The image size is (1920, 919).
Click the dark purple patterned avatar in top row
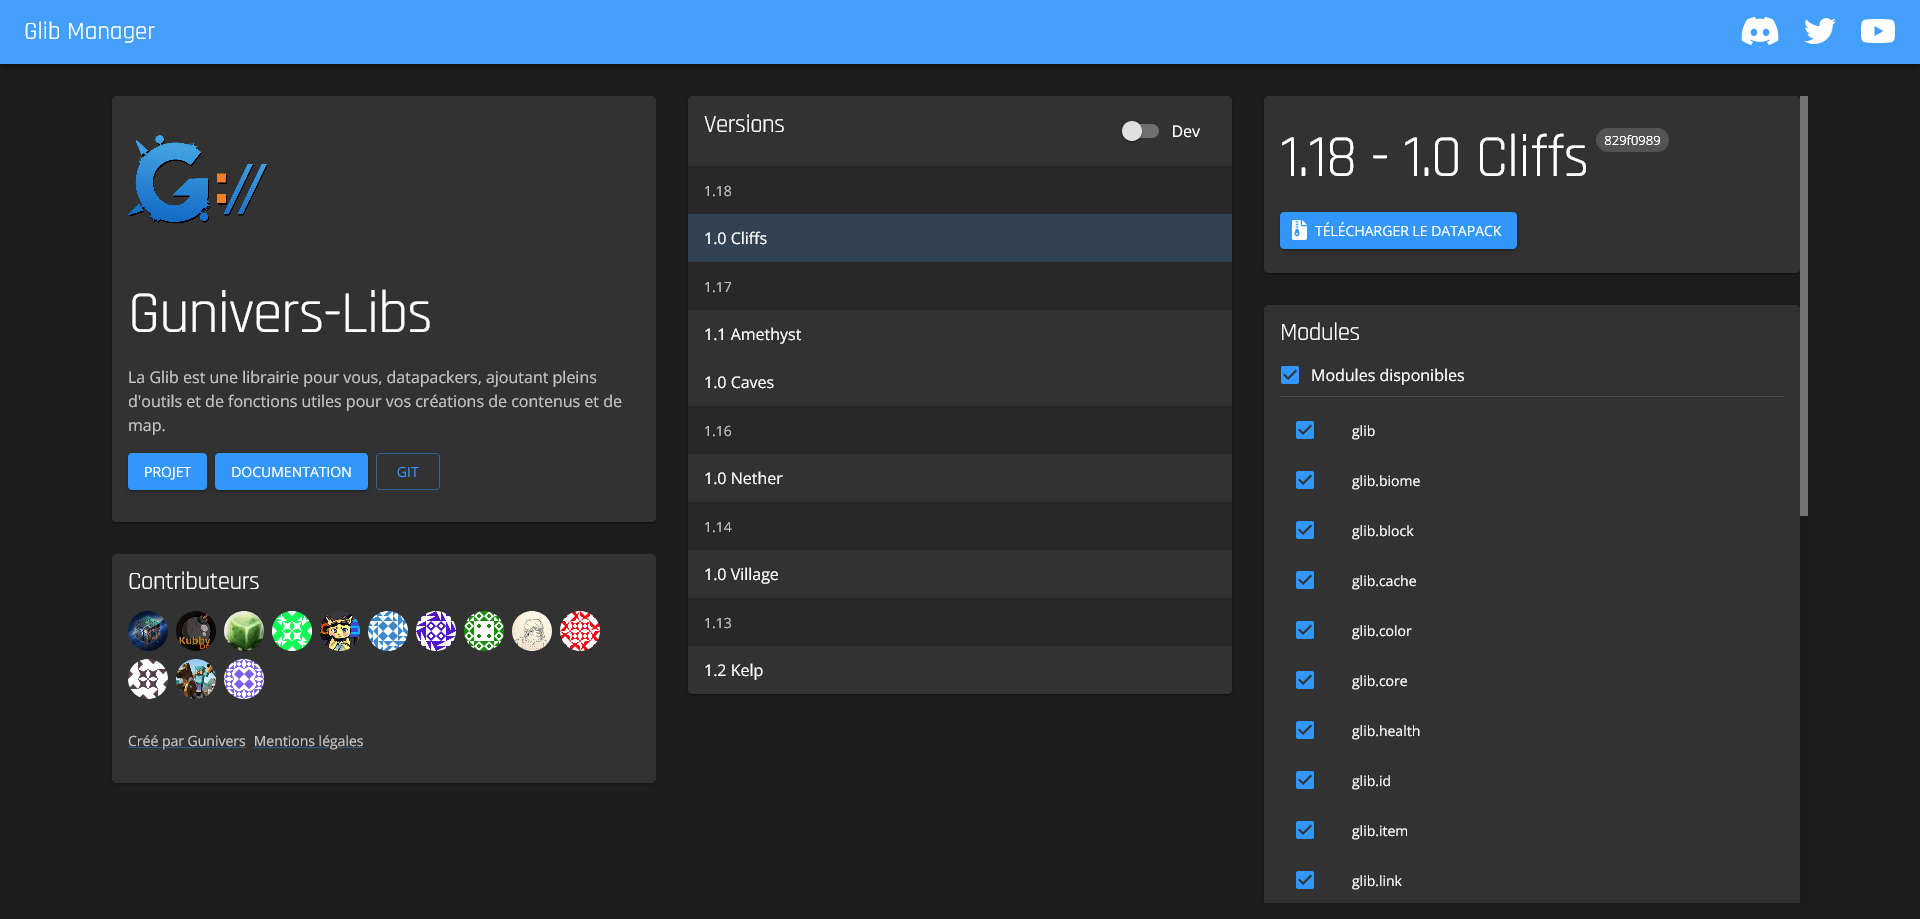click(x=436, y=631)
